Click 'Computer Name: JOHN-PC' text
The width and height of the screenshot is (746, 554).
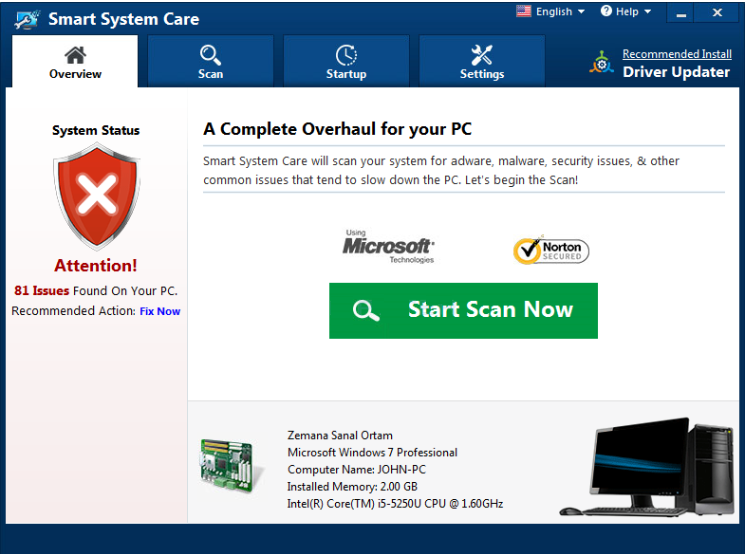pos(356,470)
